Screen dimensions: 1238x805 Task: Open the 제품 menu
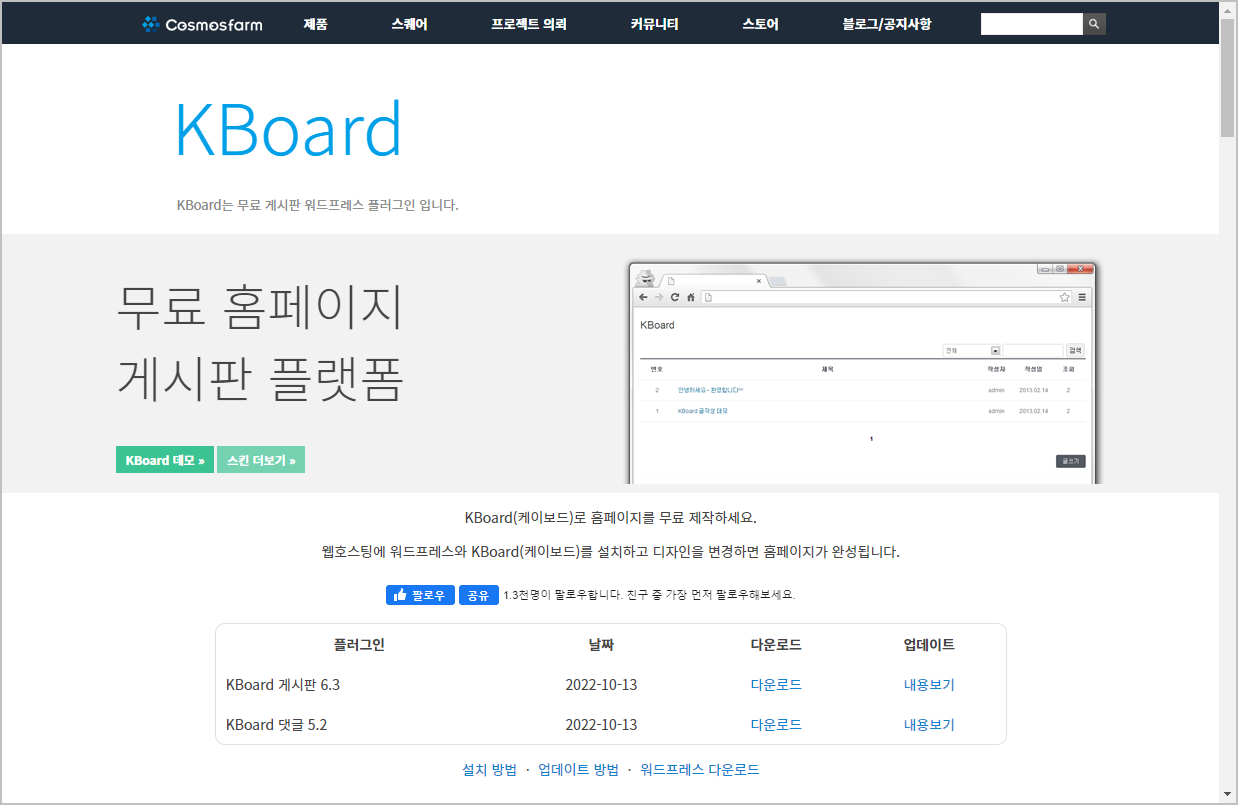pyautogui.click(x=316, y=24)
